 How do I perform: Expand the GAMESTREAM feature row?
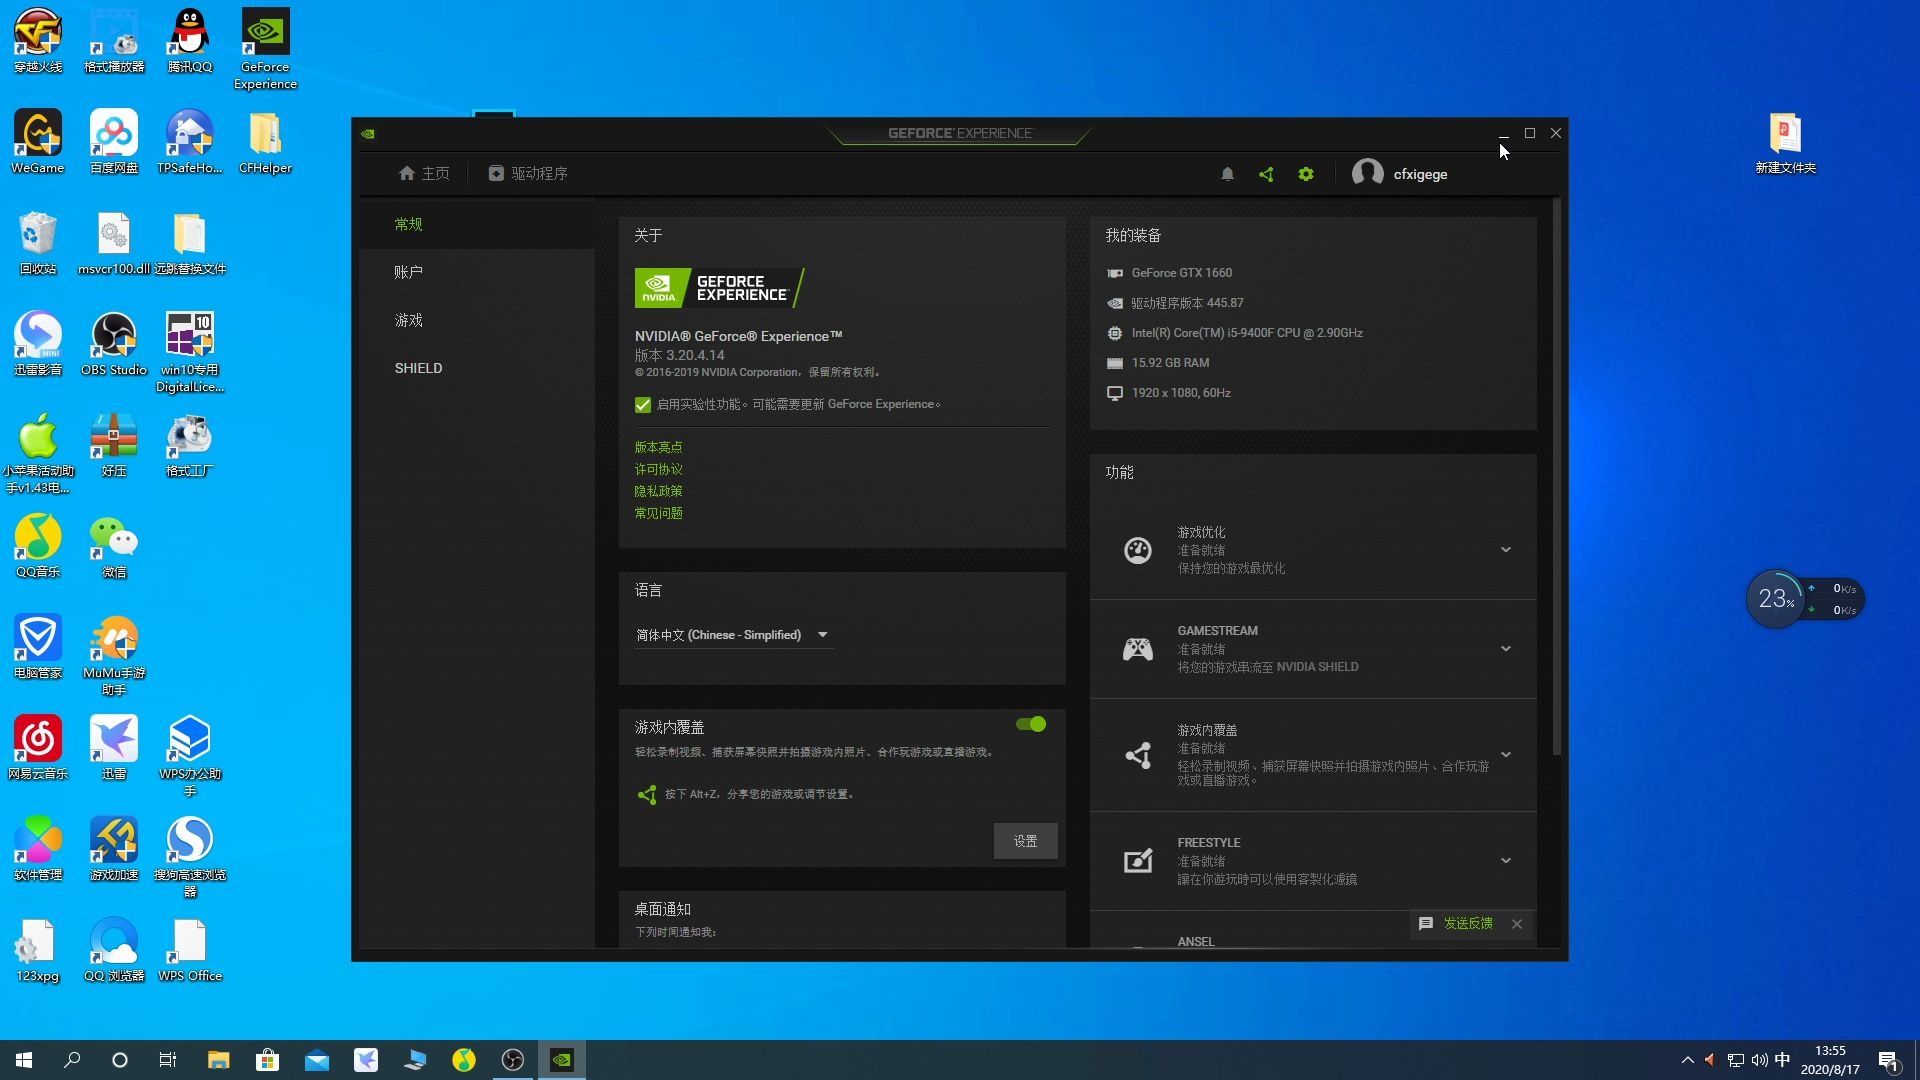(x=1505, y=649)
